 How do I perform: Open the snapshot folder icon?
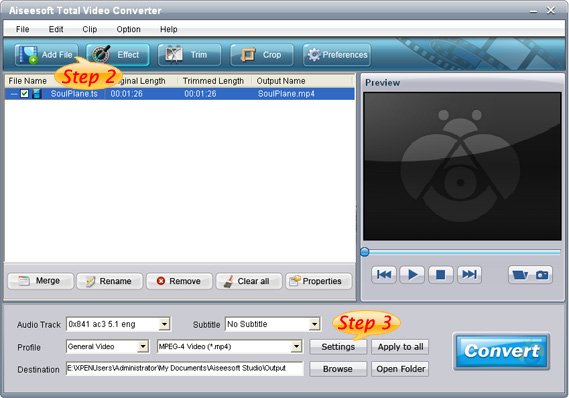pos(520,275)
